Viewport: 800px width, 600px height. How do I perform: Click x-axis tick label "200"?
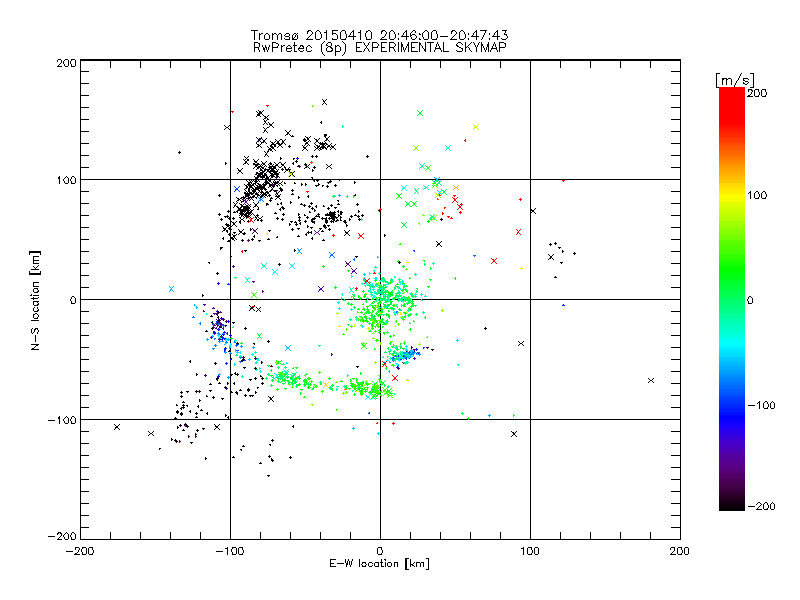click(680, 552)
